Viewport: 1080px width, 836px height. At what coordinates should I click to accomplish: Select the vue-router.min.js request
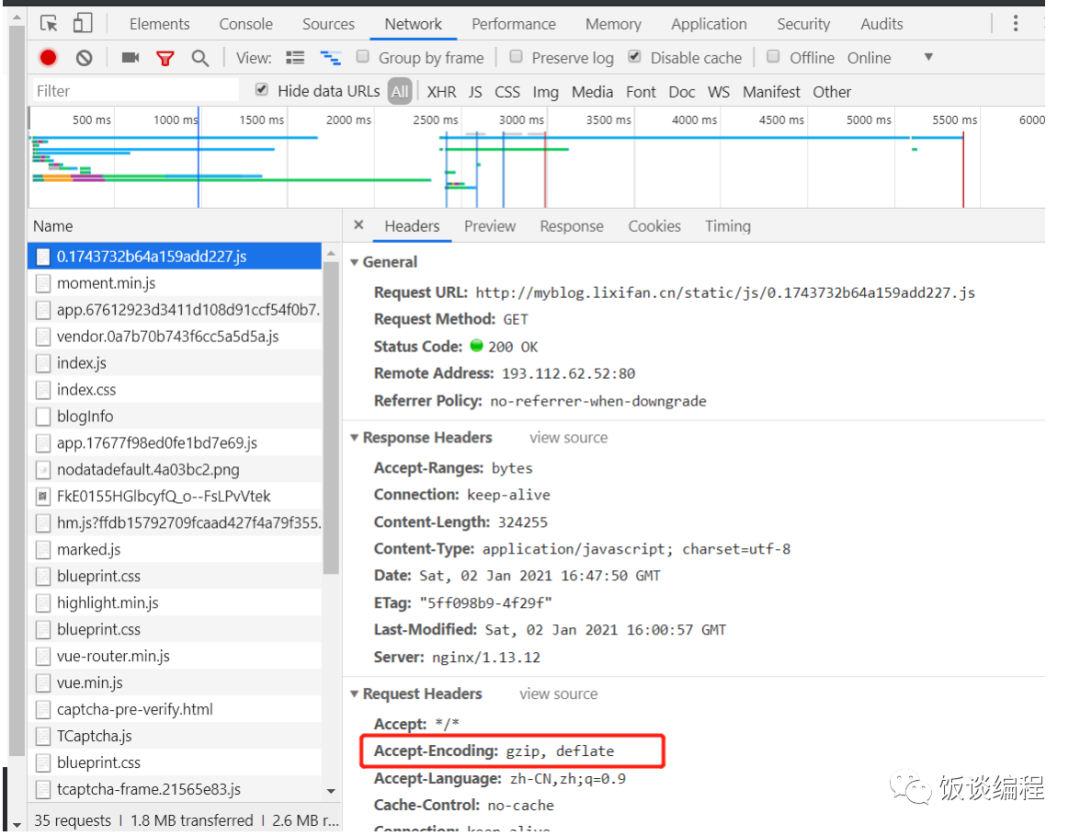coord(176,656)
